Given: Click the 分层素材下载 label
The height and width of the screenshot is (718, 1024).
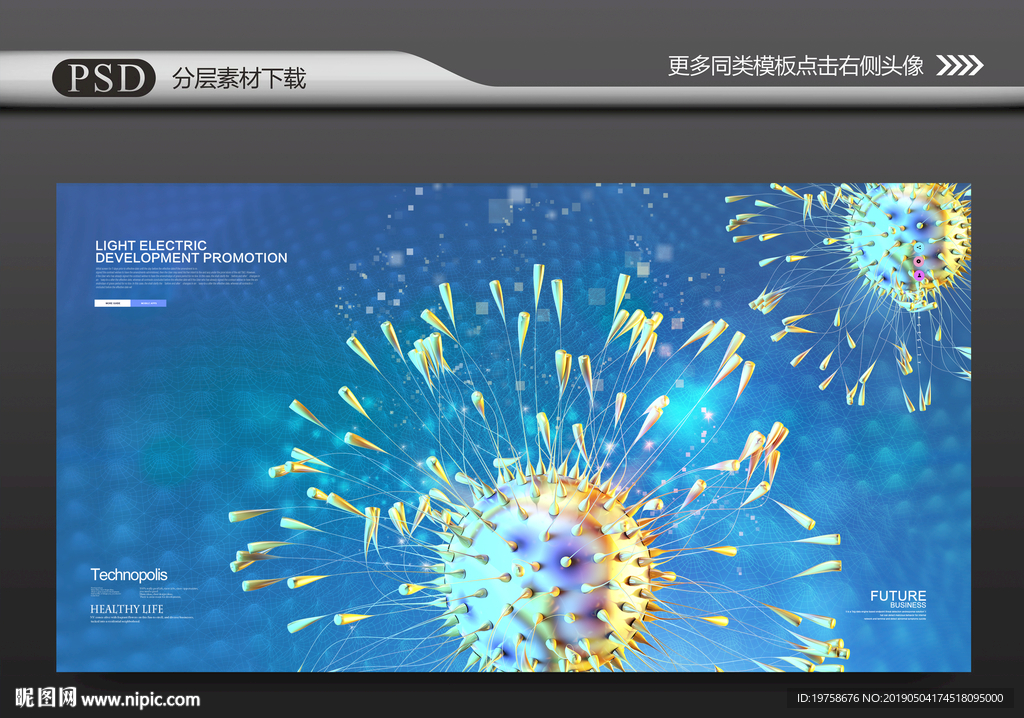Looking at the screenshot, I should [239, 78].
